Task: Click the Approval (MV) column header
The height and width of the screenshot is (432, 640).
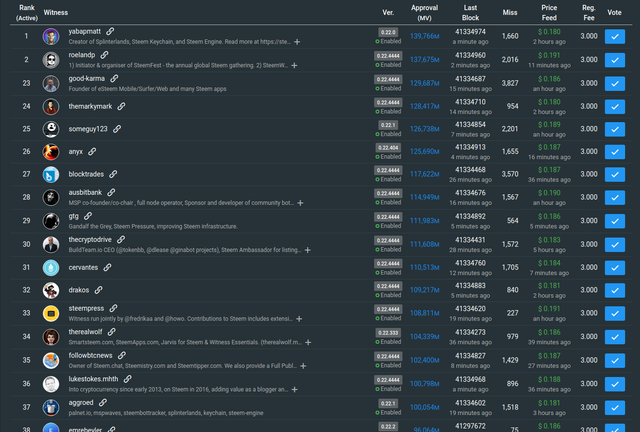Action: 424,13
